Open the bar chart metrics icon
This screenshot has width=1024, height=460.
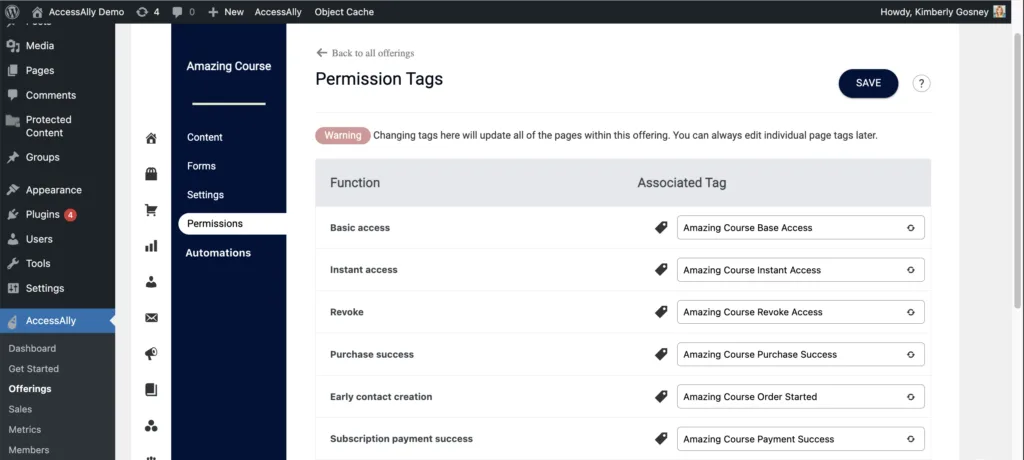coord(151,246)
